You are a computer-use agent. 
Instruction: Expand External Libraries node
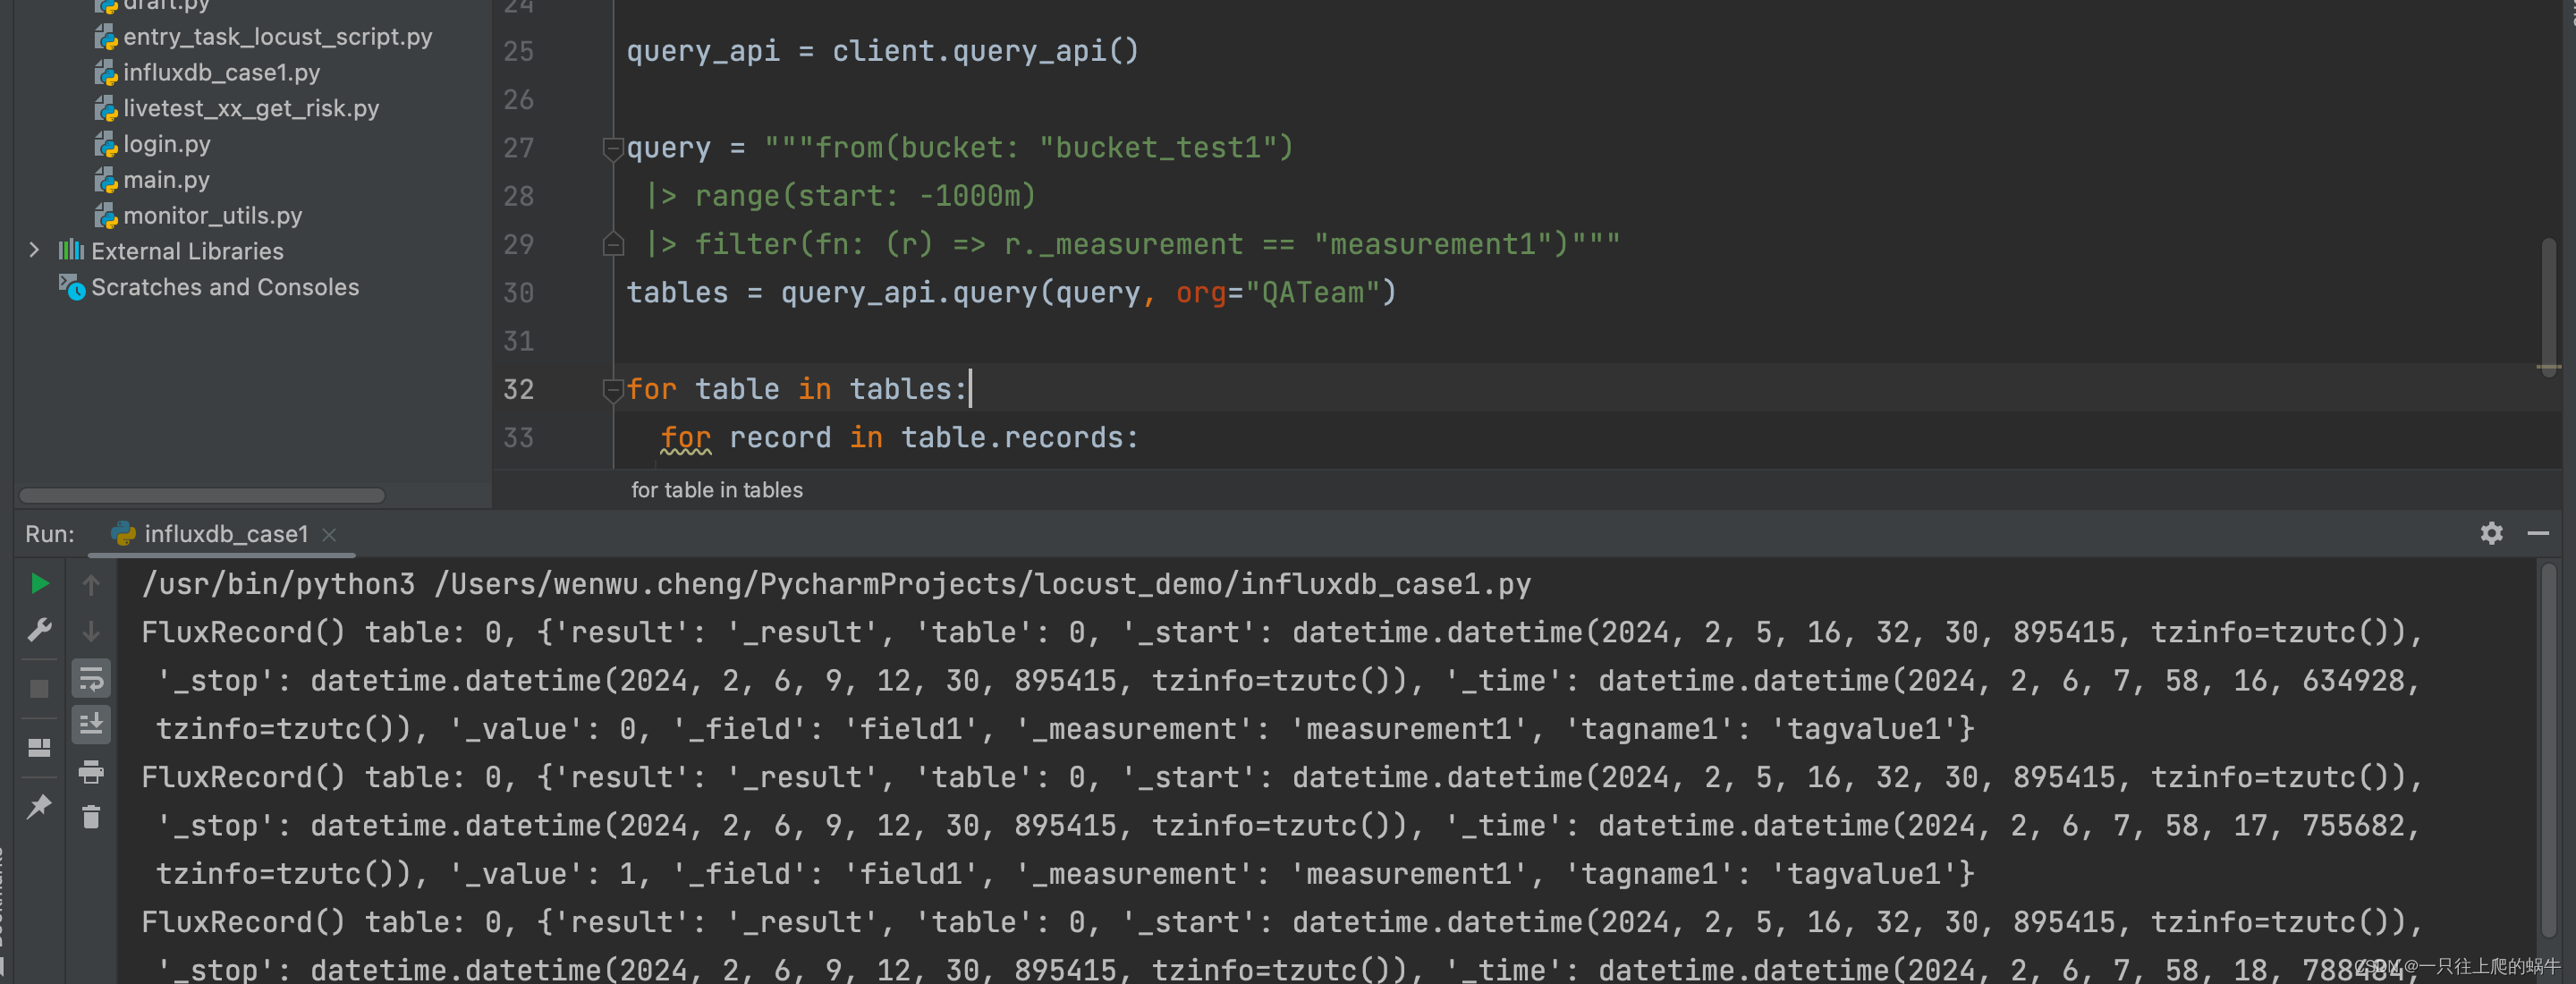(34, 250)
